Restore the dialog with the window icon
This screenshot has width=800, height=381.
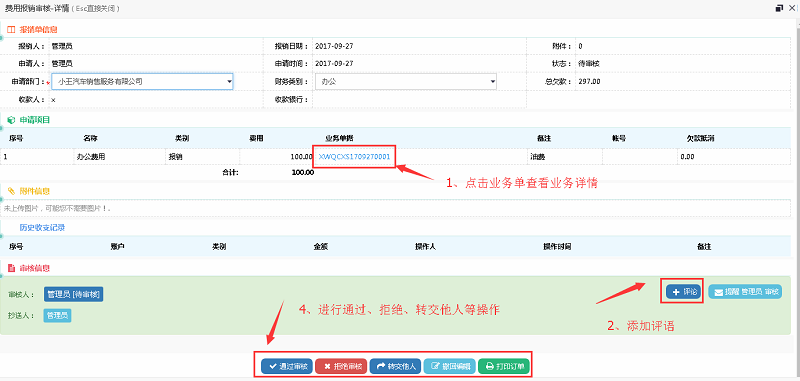coord(779,8)
